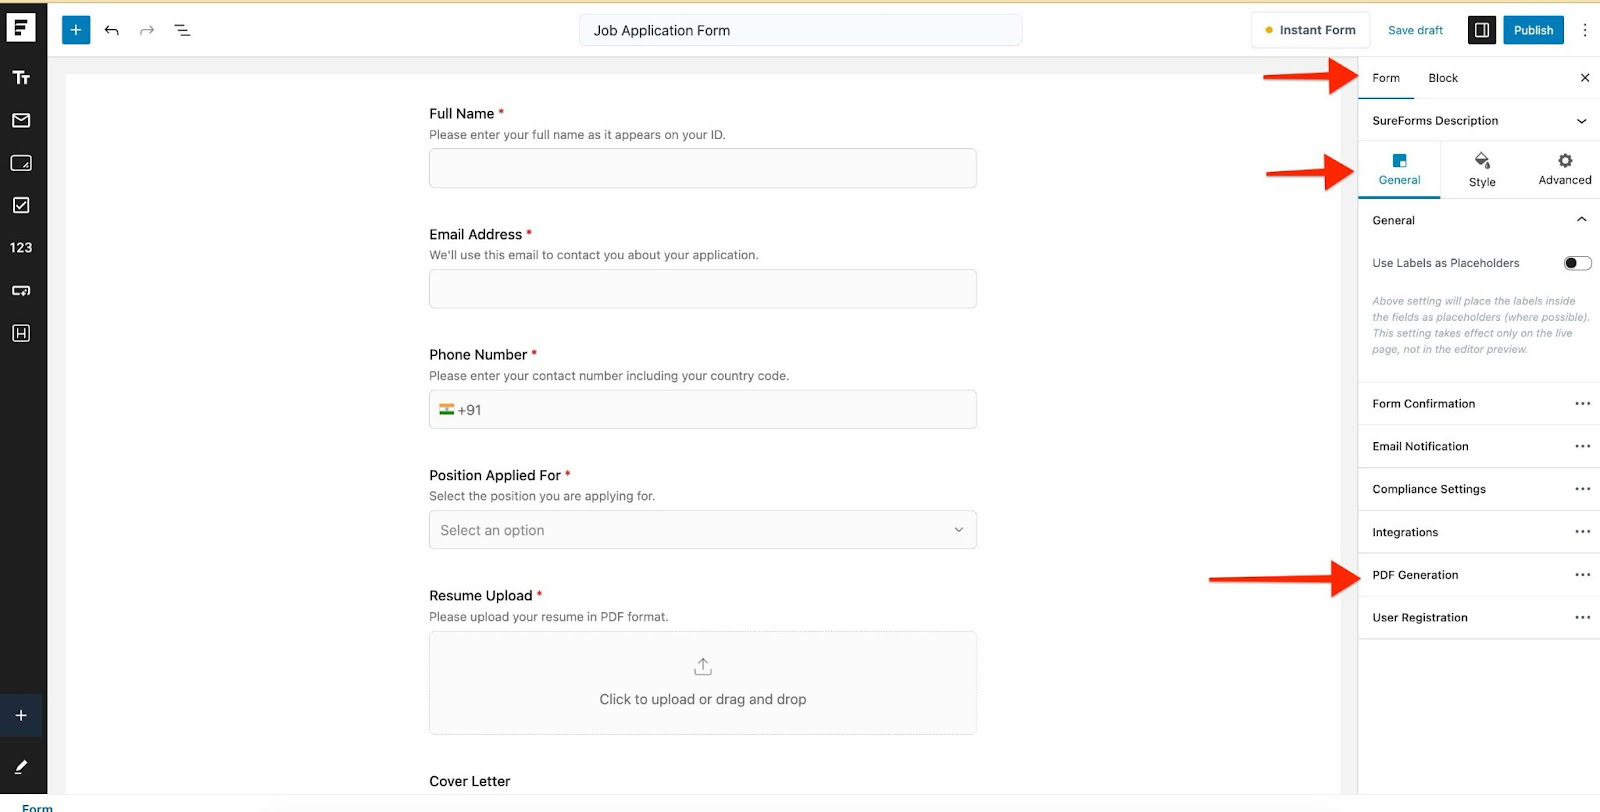Select the General settings tab
The image size is (1600, 812).
[x=1399, y=170]
